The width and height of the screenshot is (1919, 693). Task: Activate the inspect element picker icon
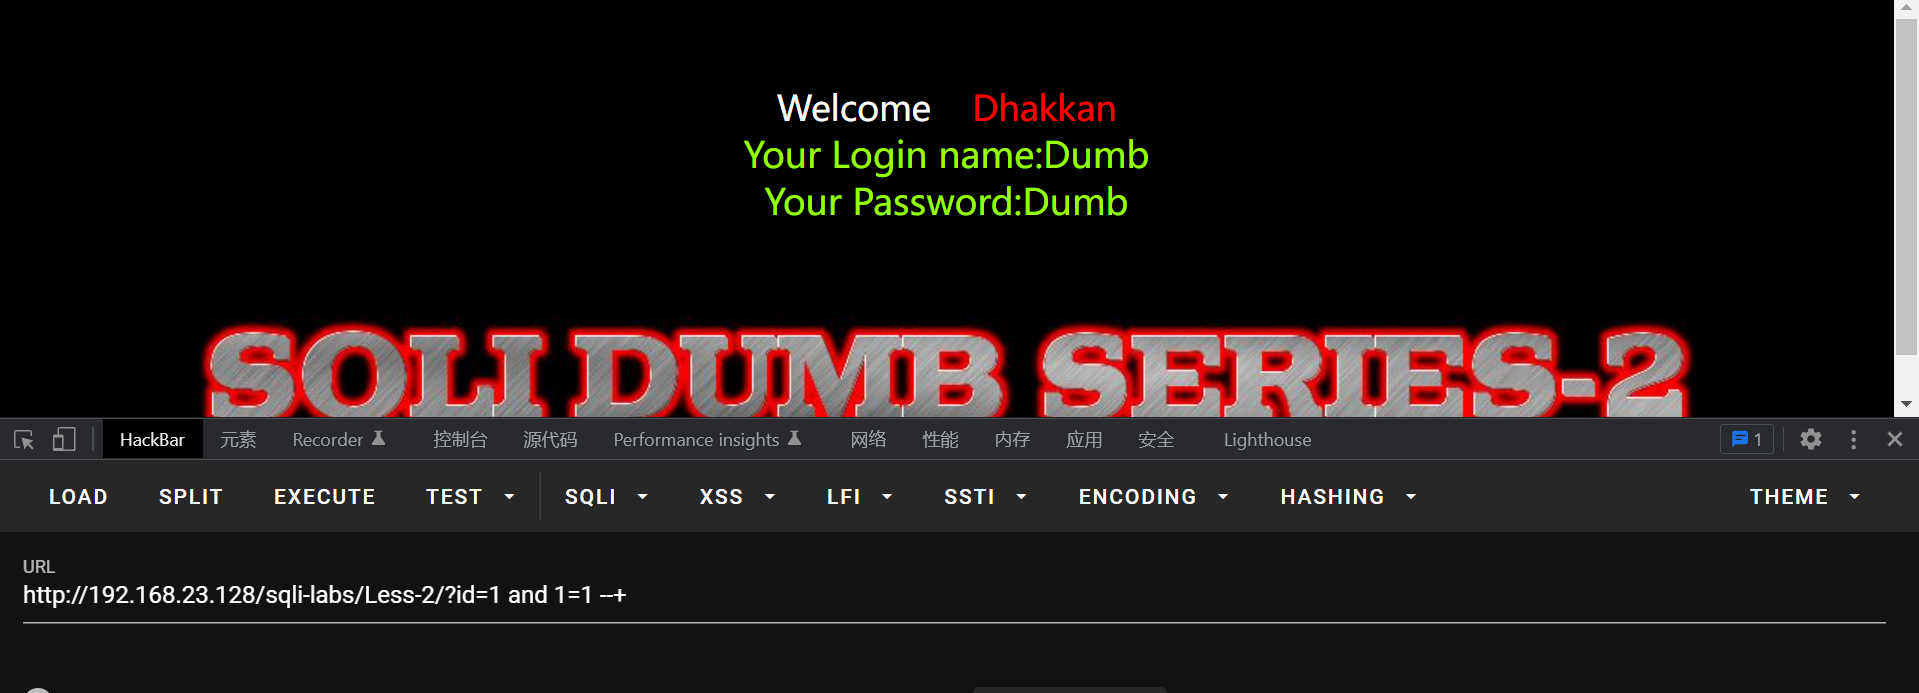tap(24, 439)
